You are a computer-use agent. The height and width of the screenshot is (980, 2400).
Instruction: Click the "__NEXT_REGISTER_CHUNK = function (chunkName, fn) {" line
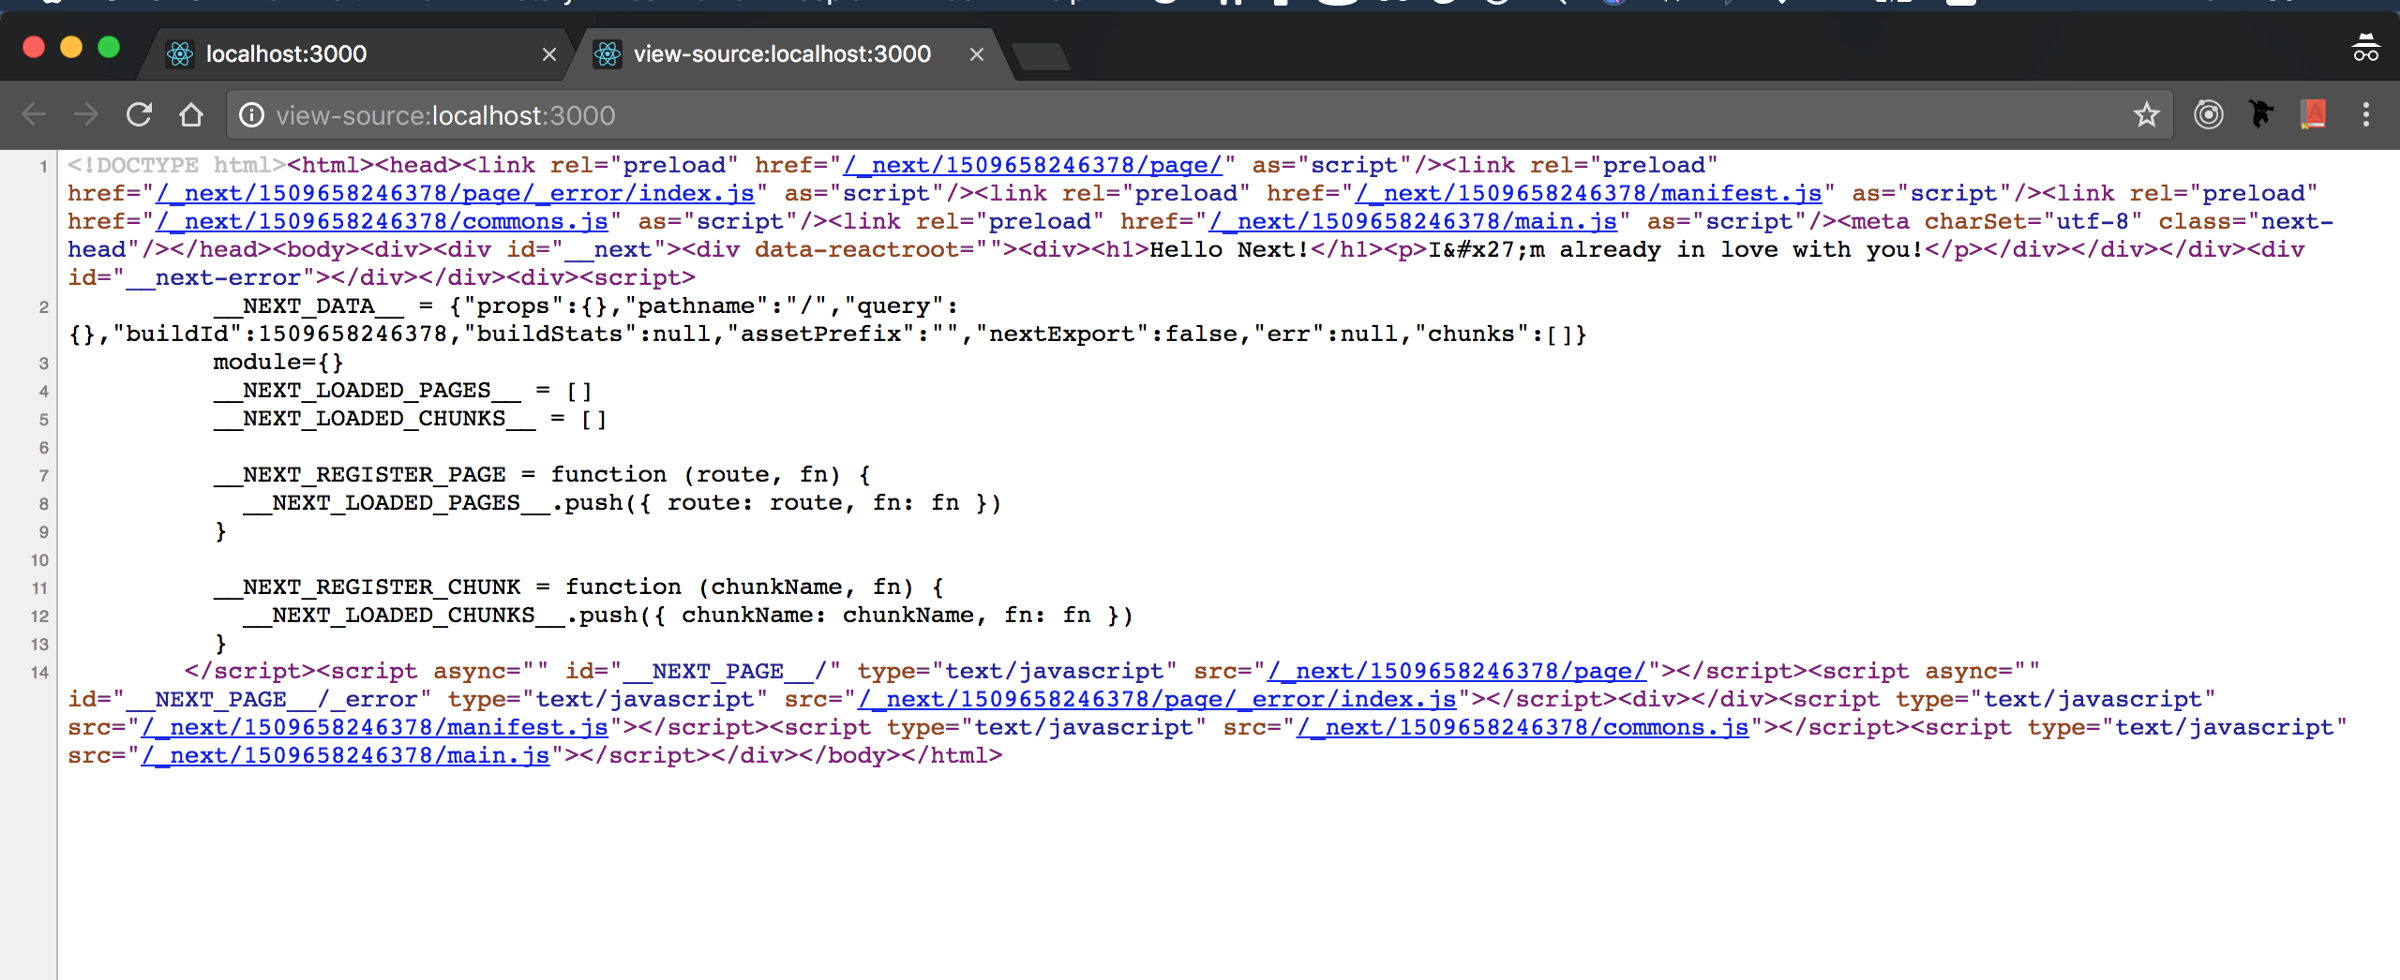pyautogui.click(x=579, y=586)
